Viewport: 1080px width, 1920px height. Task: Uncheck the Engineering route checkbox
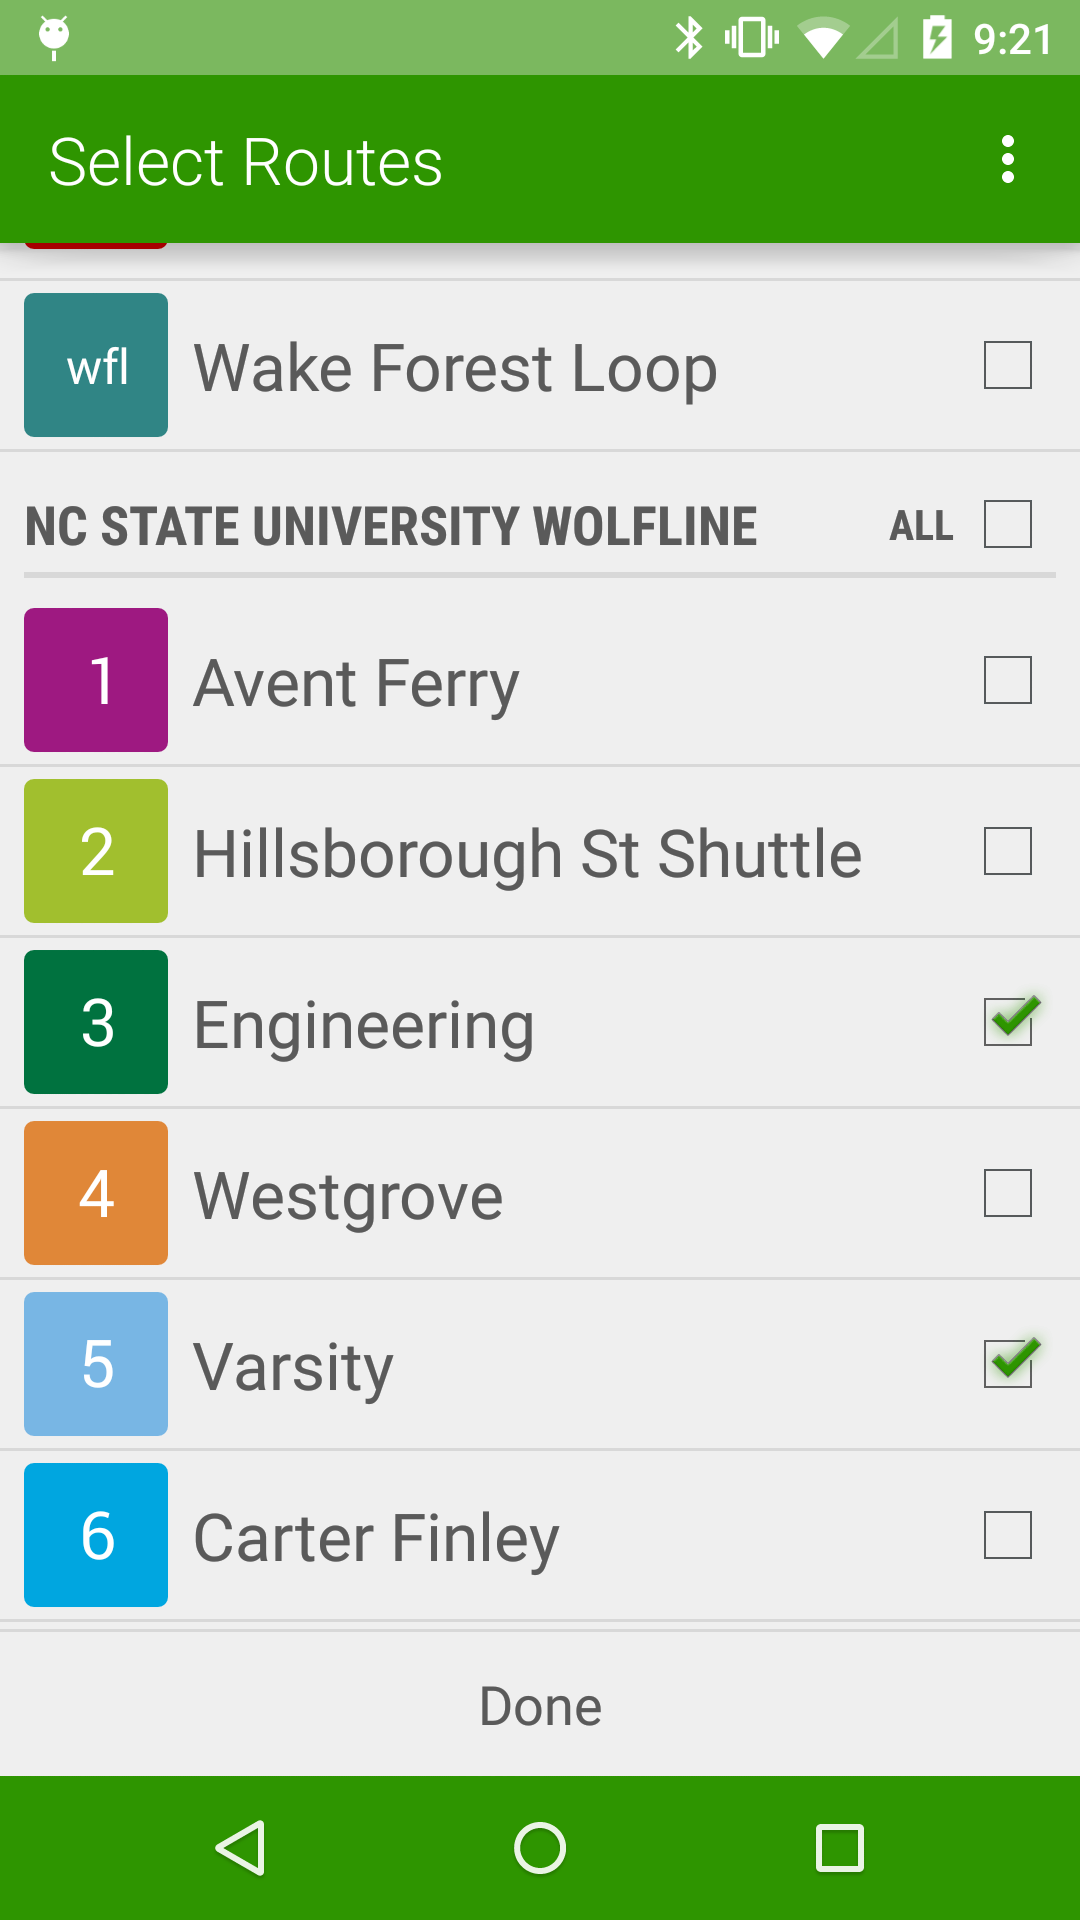click(x=1008, y=1022)
